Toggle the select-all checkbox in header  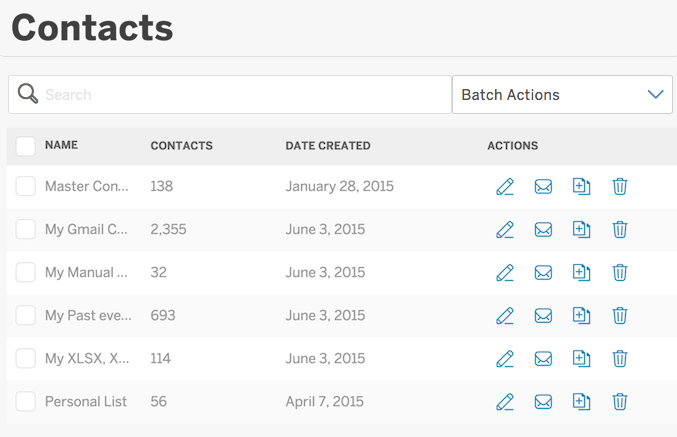pos(25,146)
